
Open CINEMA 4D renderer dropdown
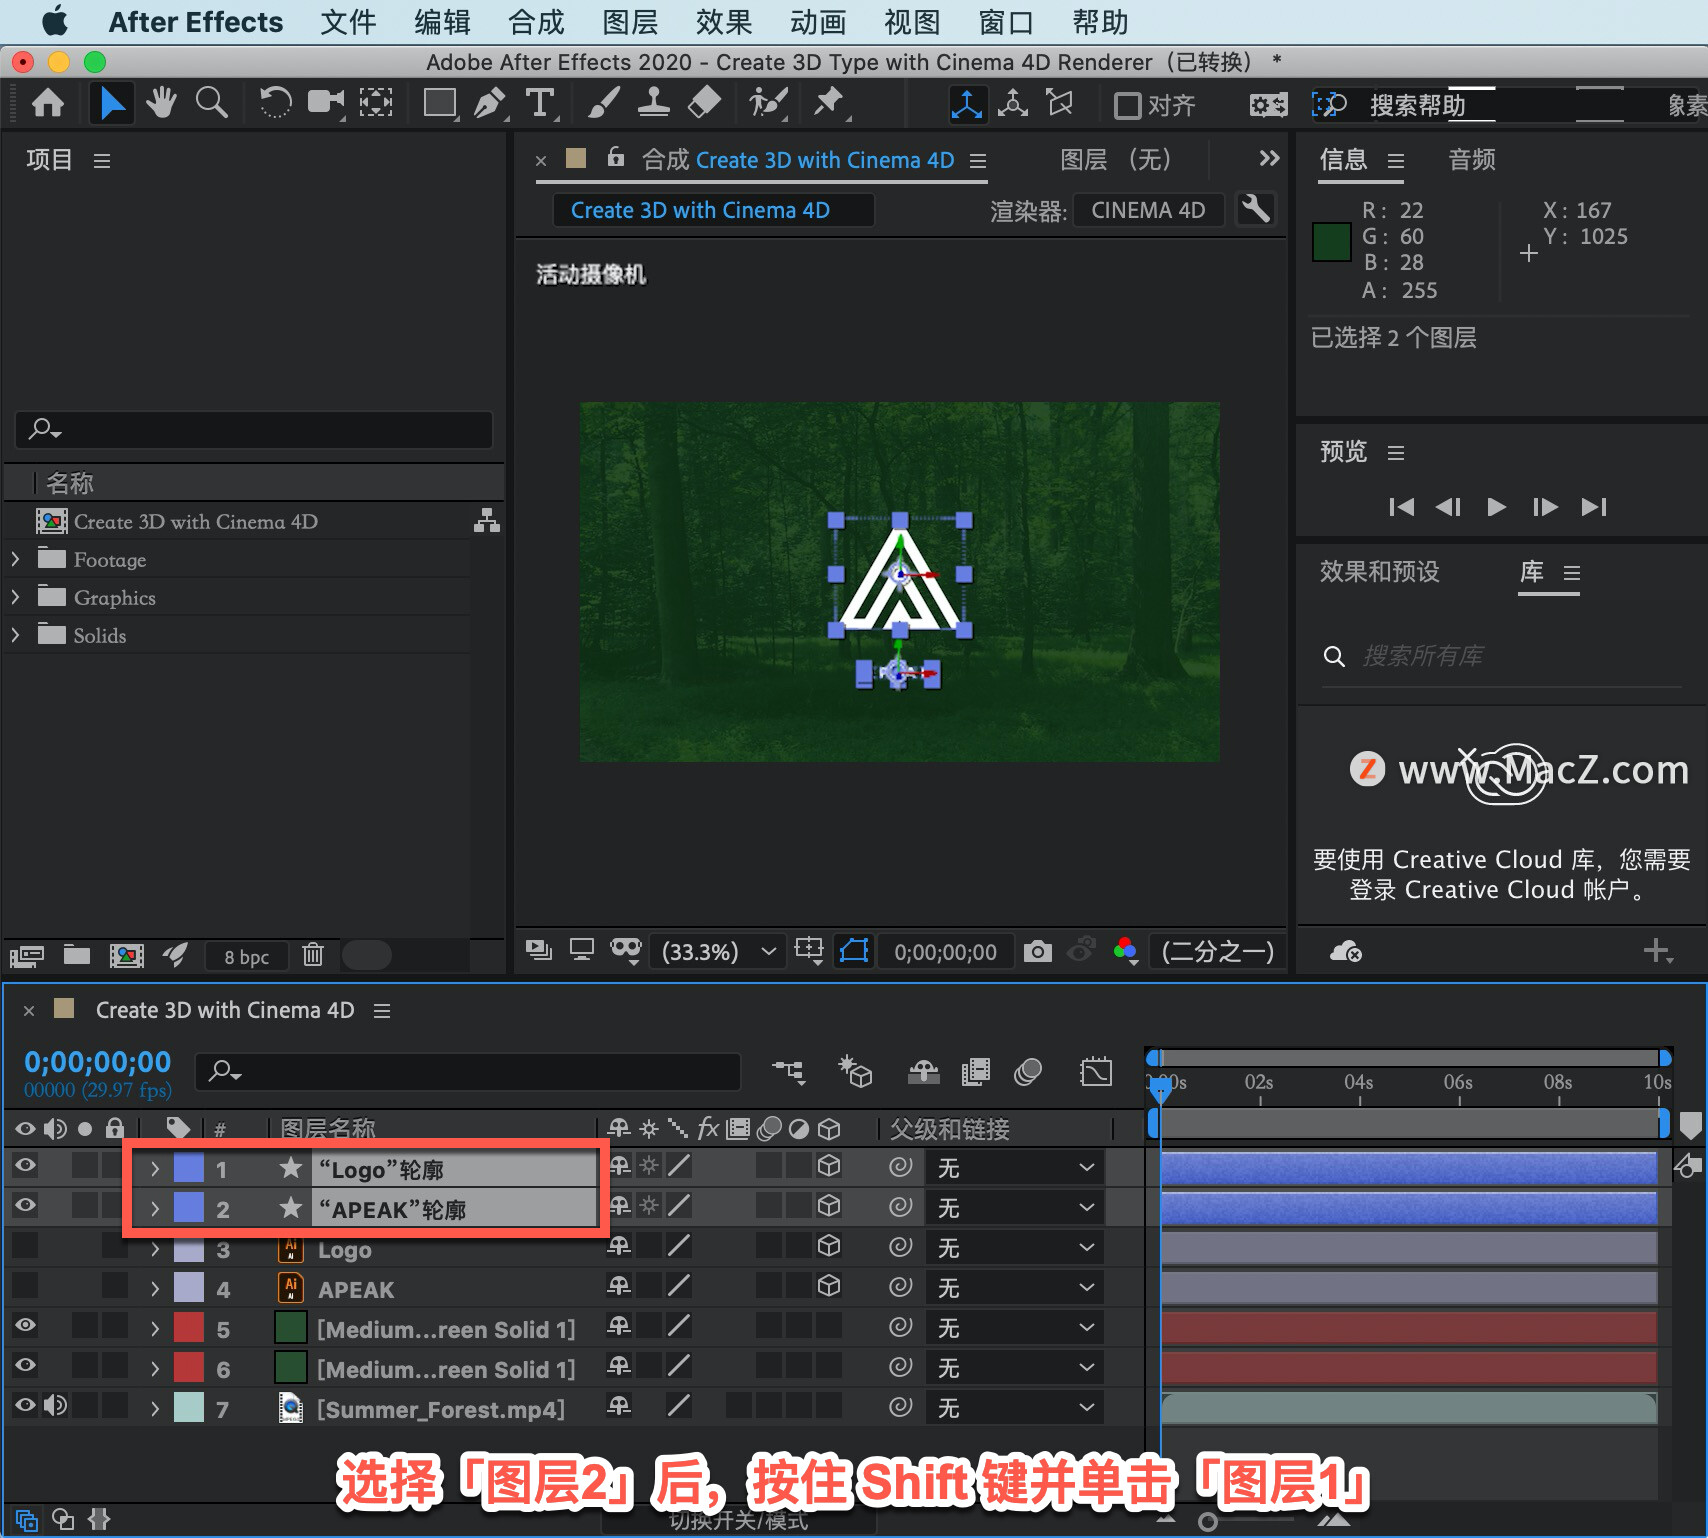1148,210
